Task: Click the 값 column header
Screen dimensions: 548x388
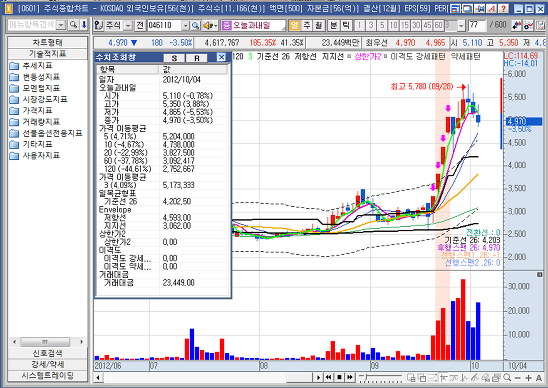Action: click(x=193, y=69)
